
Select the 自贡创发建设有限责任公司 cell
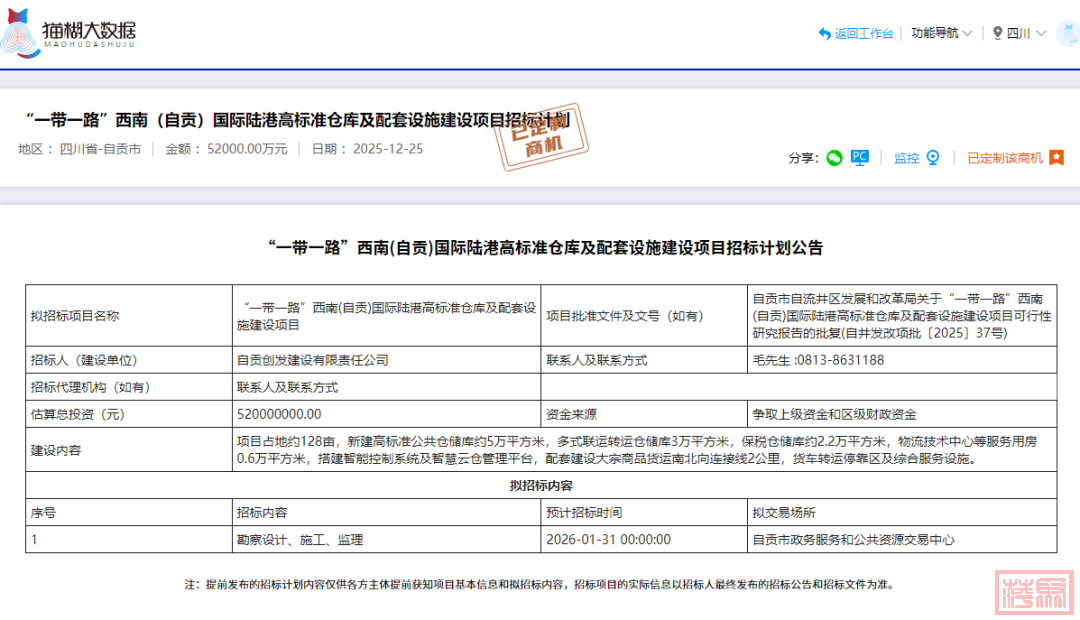[312, 360]
